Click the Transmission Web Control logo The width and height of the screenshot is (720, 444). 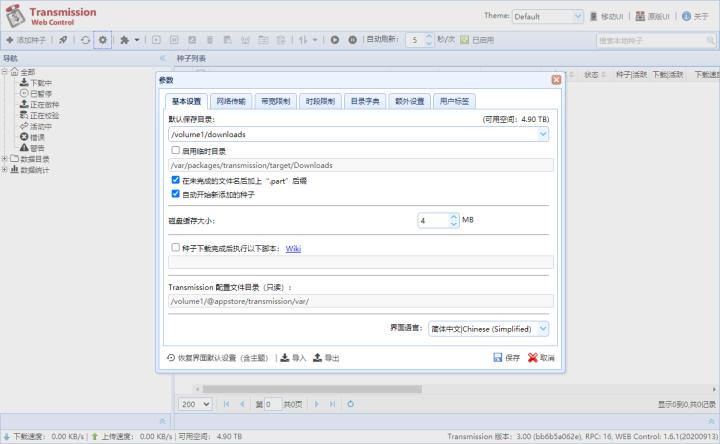pos(51,16)
